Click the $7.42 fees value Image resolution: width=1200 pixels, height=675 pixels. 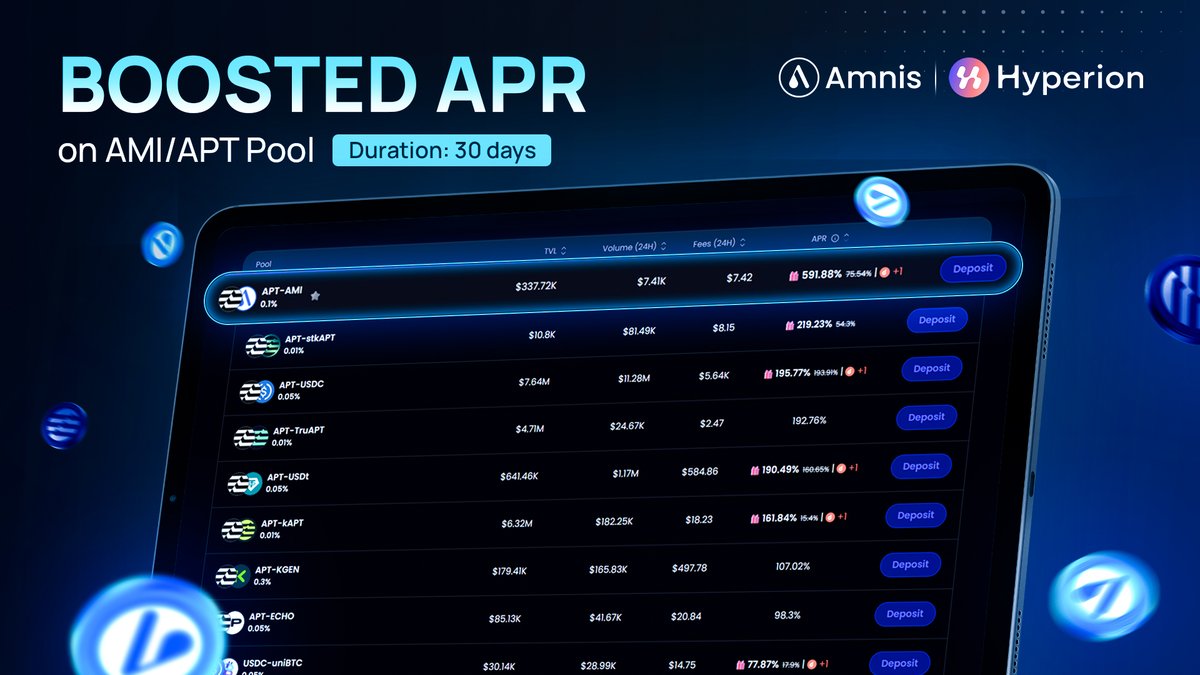pos(740,277)
